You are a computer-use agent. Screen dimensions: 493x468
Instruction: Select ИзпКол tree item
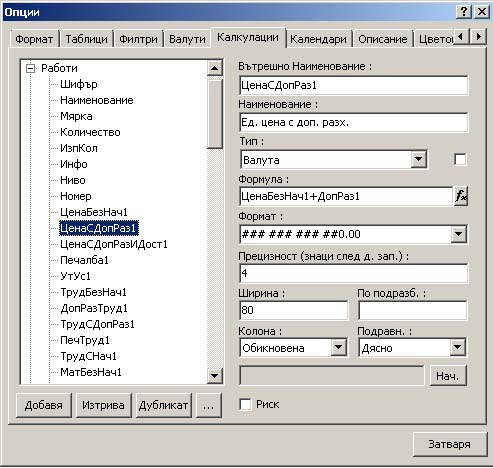point(79,148)
